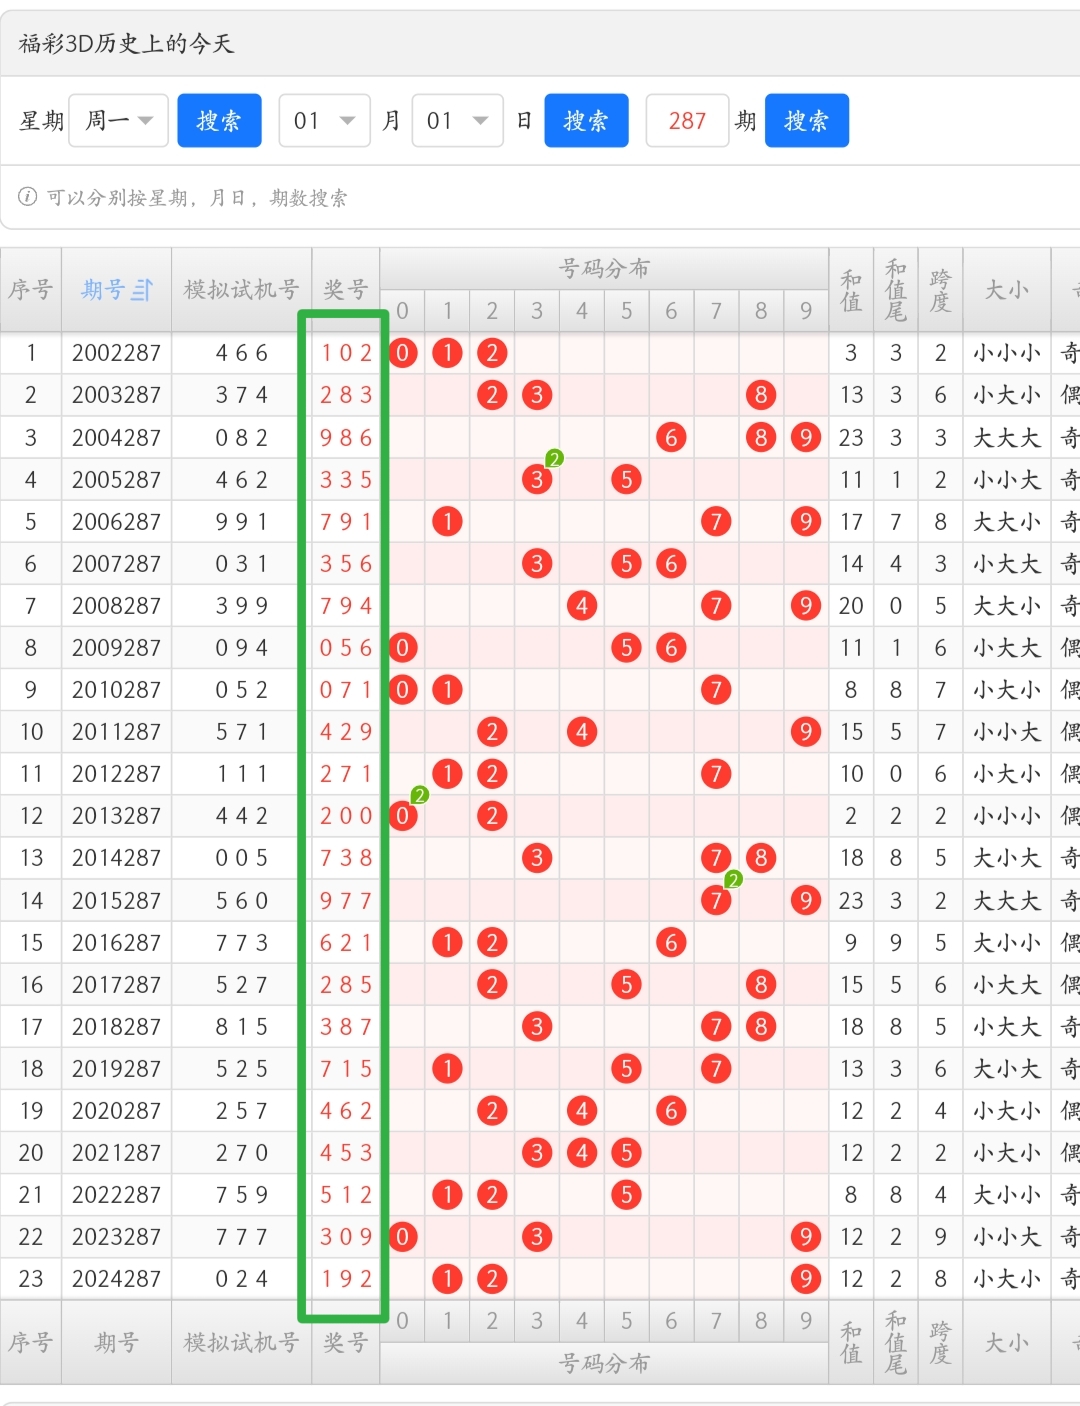Click the red 7 ball in row 2012287
This screenshot has height=1406, width=1080.
[716, 774]
